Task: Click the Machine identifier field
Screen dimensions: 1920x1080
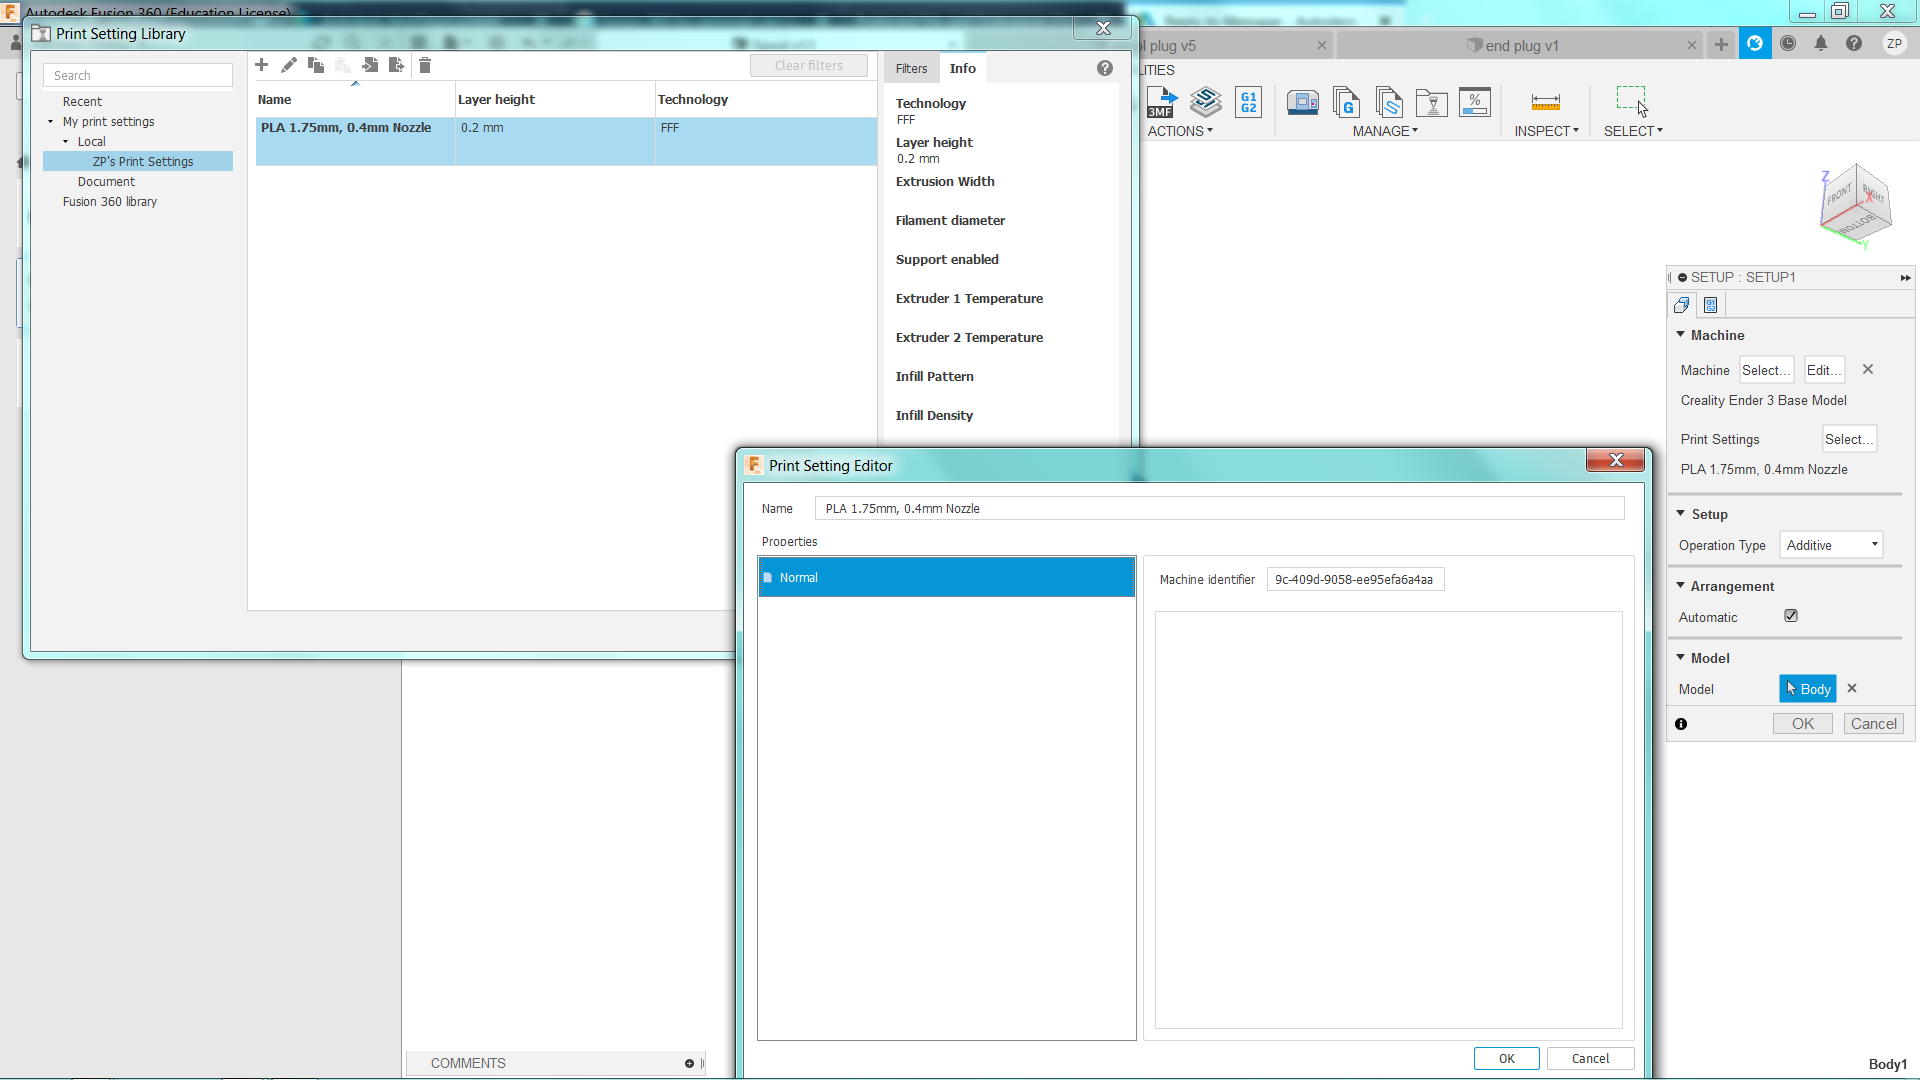Action: (1355, 580)
